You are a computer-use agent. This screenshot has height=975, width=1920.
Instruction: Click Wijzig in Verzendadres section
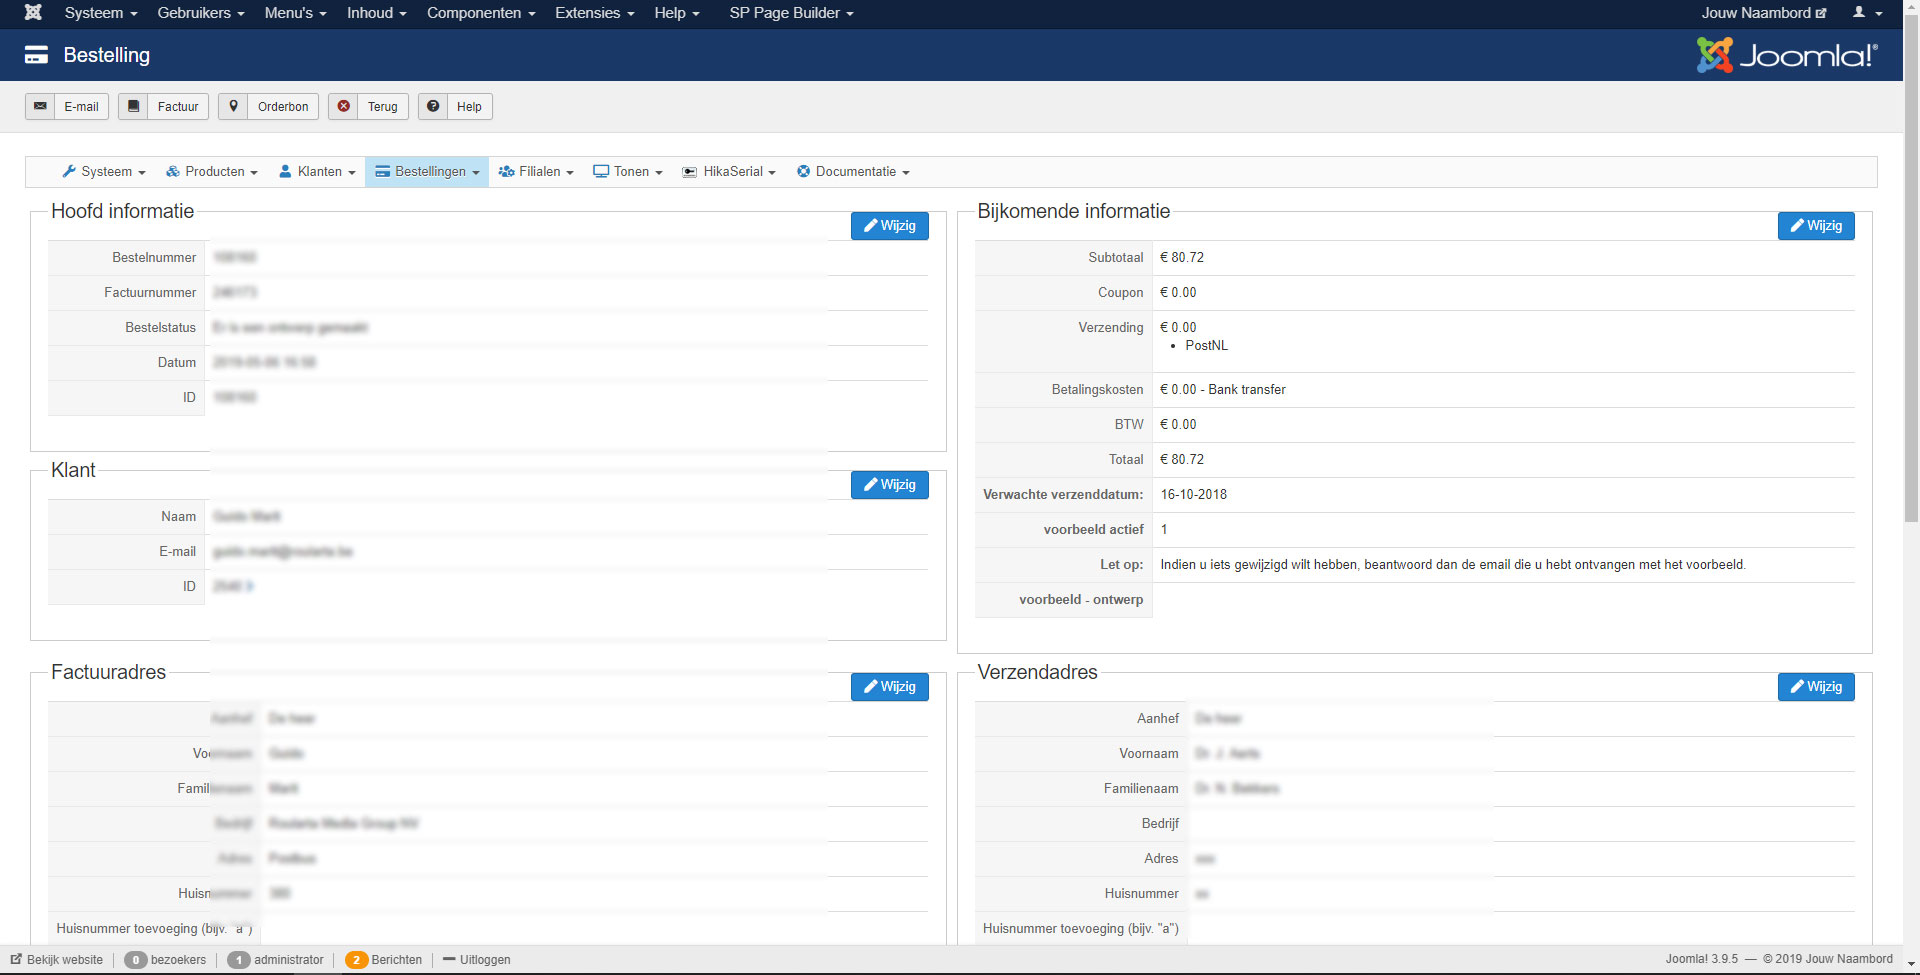point(1816,687)
